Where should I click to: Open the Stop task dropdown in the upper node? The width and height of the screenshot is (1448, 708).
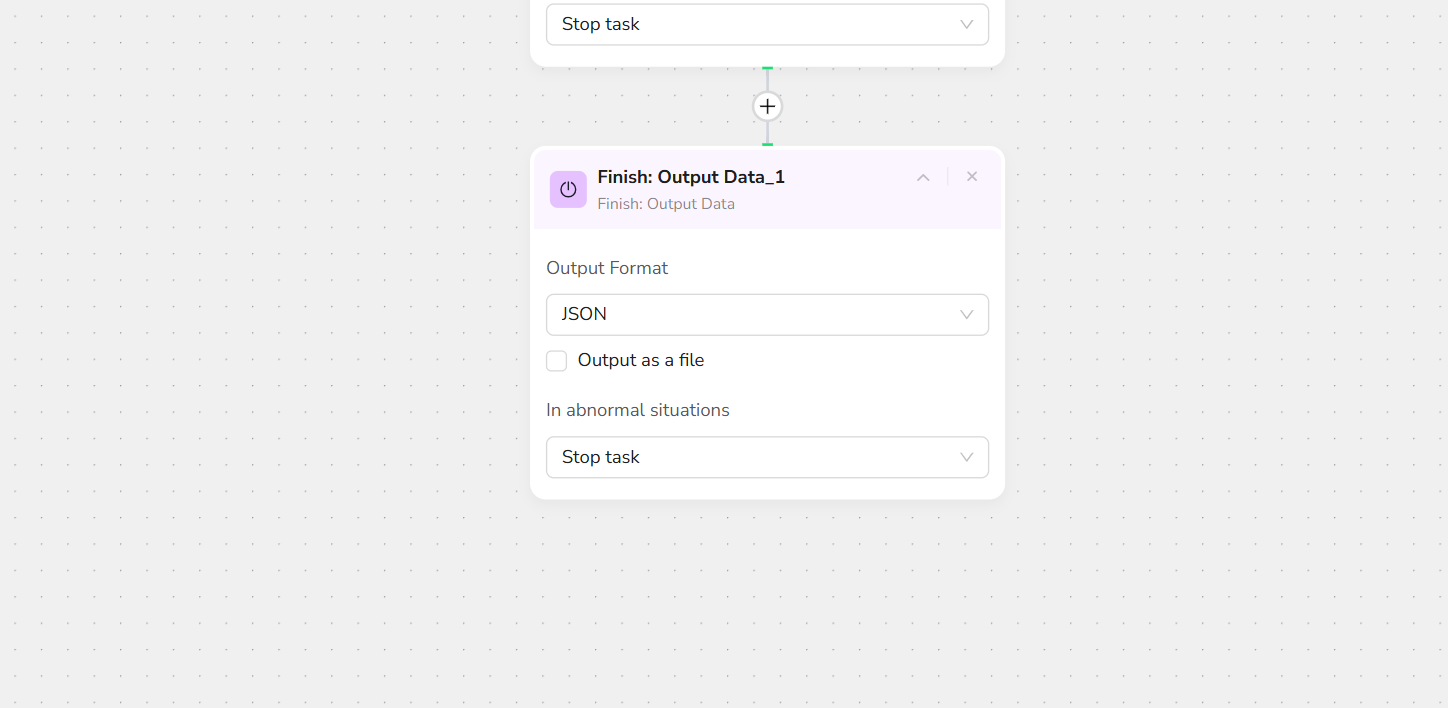click(750, 24)
